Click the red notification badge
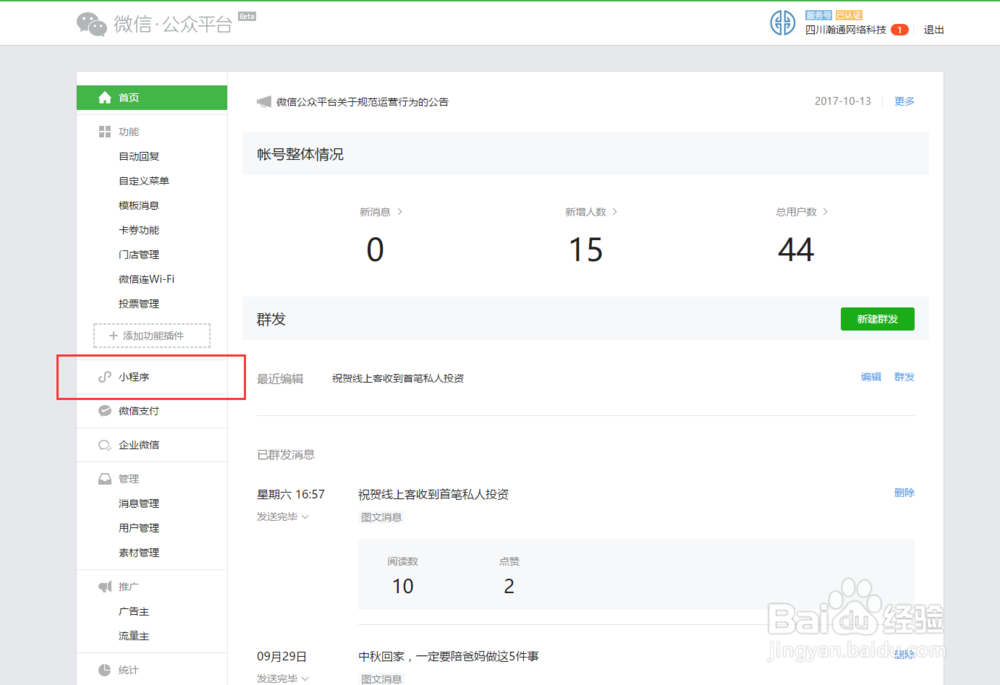The width and height of the screenshot is (1000, 685). (x=898, y=30)
